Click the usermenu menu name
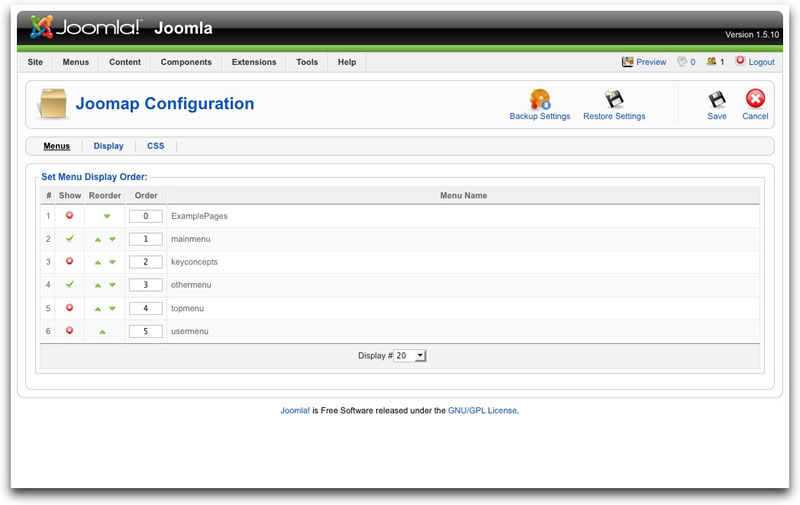This screenshot has height=505, width=800. click(x=189, y=332)
